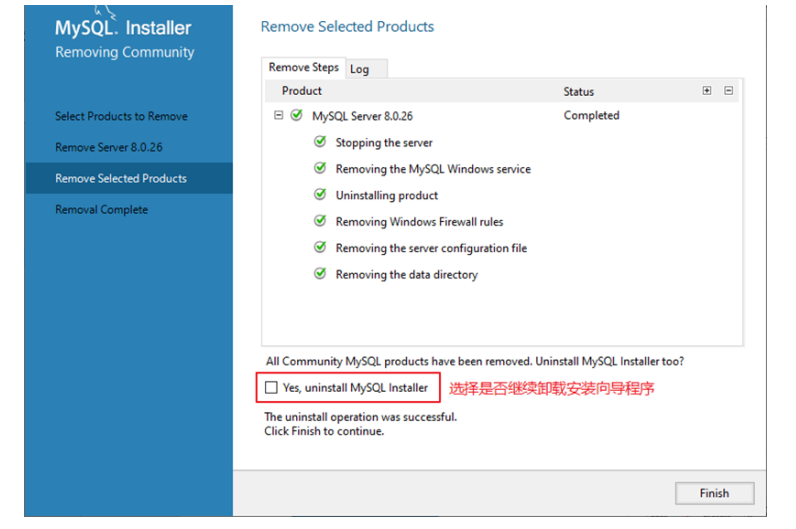The height and width of the screenshot is (529, 796).
Task: Open Select Products to Remove sidebar step
Action: click(121, 116)
